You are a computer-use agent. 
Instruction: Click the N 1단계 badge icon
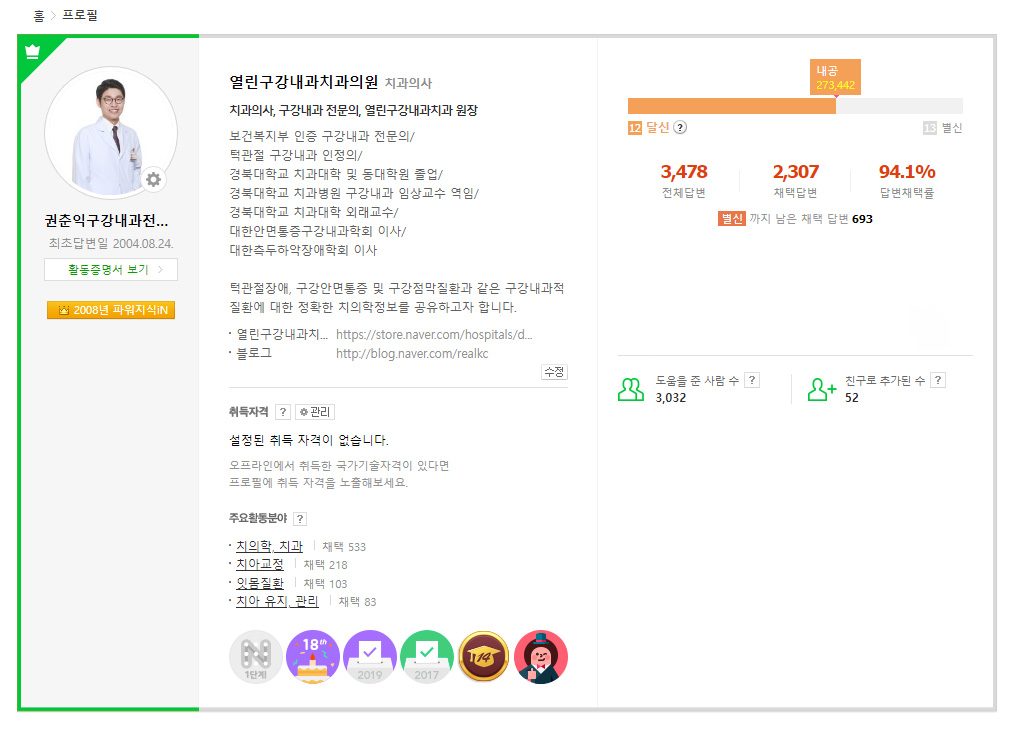pos(256,657)
